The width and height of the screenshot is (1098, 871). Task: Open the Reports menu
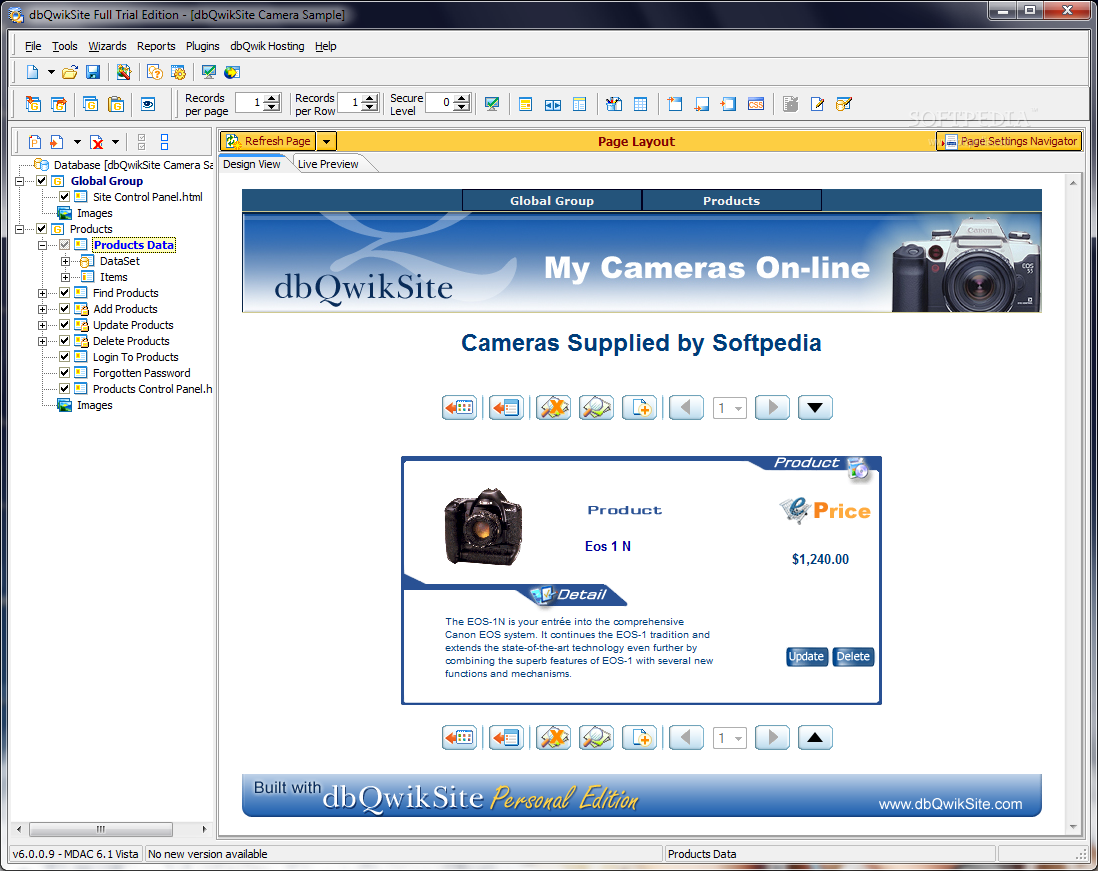click(x=156, y=46)
